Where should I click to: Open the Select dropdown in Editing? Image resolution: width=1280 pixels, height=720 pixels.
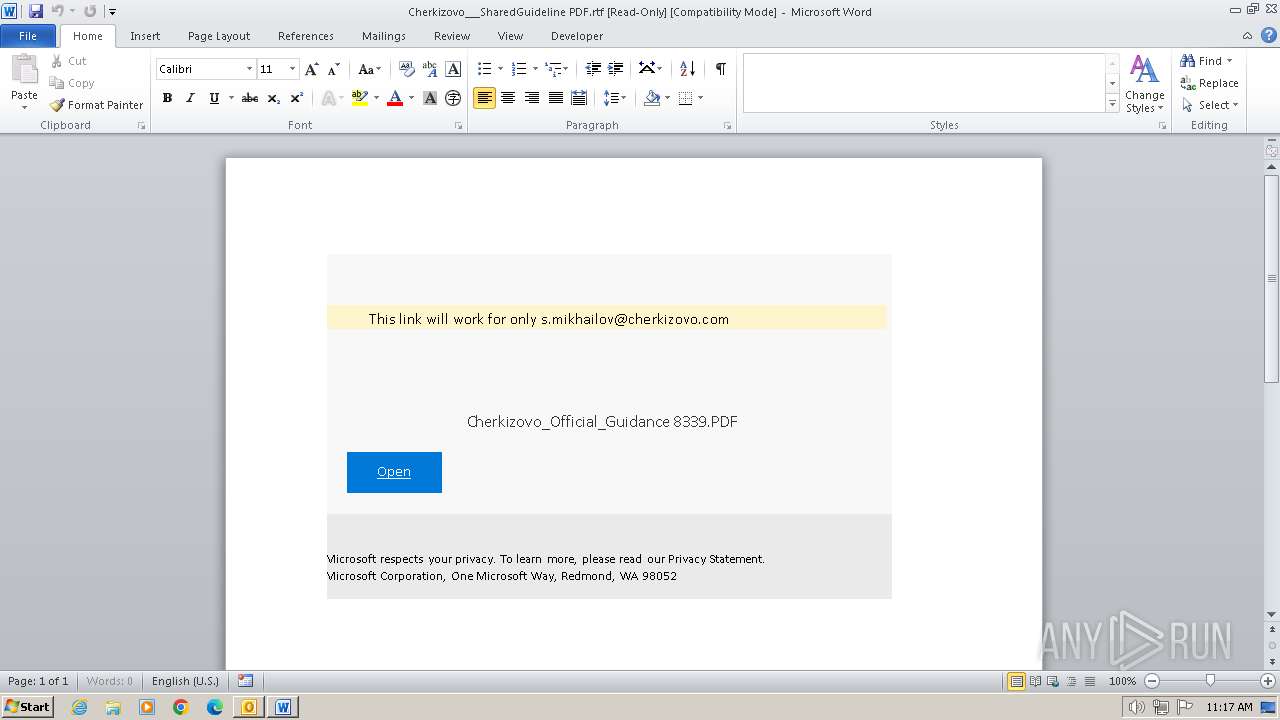point(1210,105)
